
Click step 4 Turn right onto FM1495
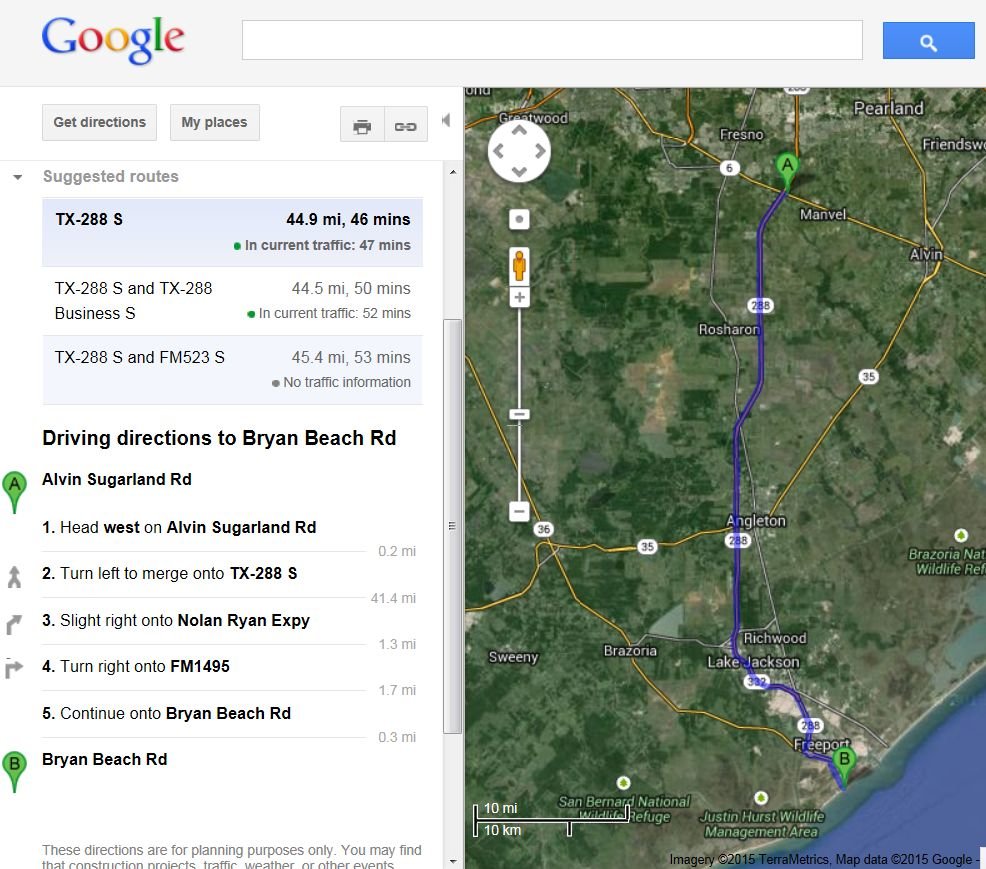click(x=136, y=667)
